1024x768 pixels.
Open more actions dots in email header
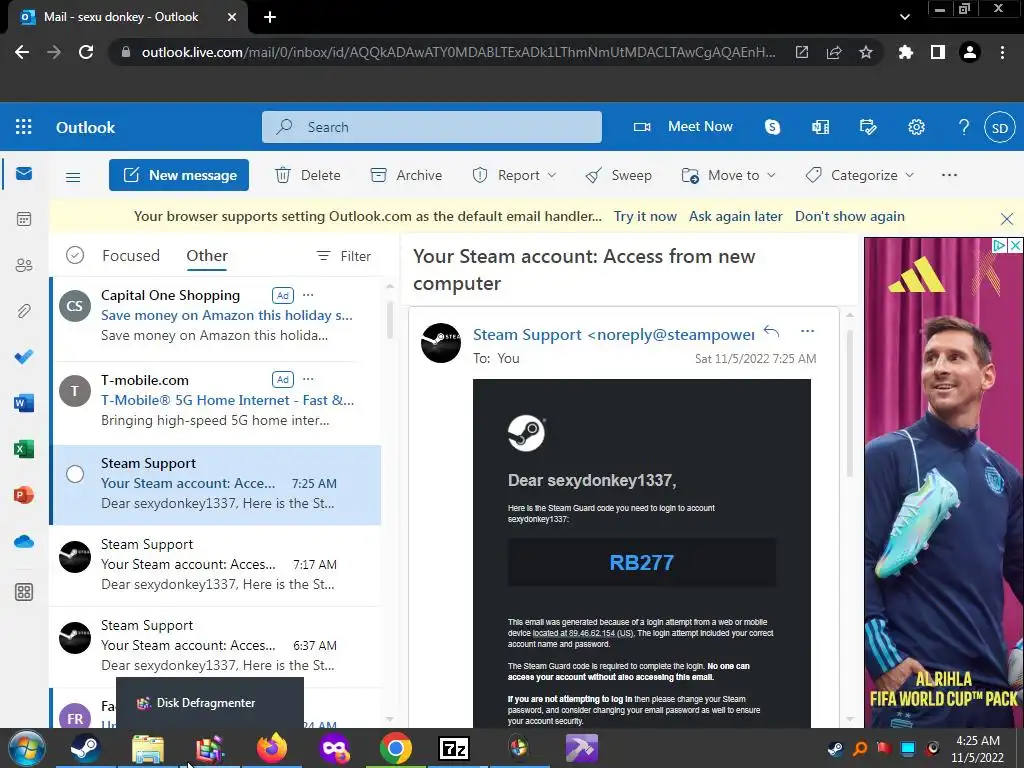pos(807,331)
